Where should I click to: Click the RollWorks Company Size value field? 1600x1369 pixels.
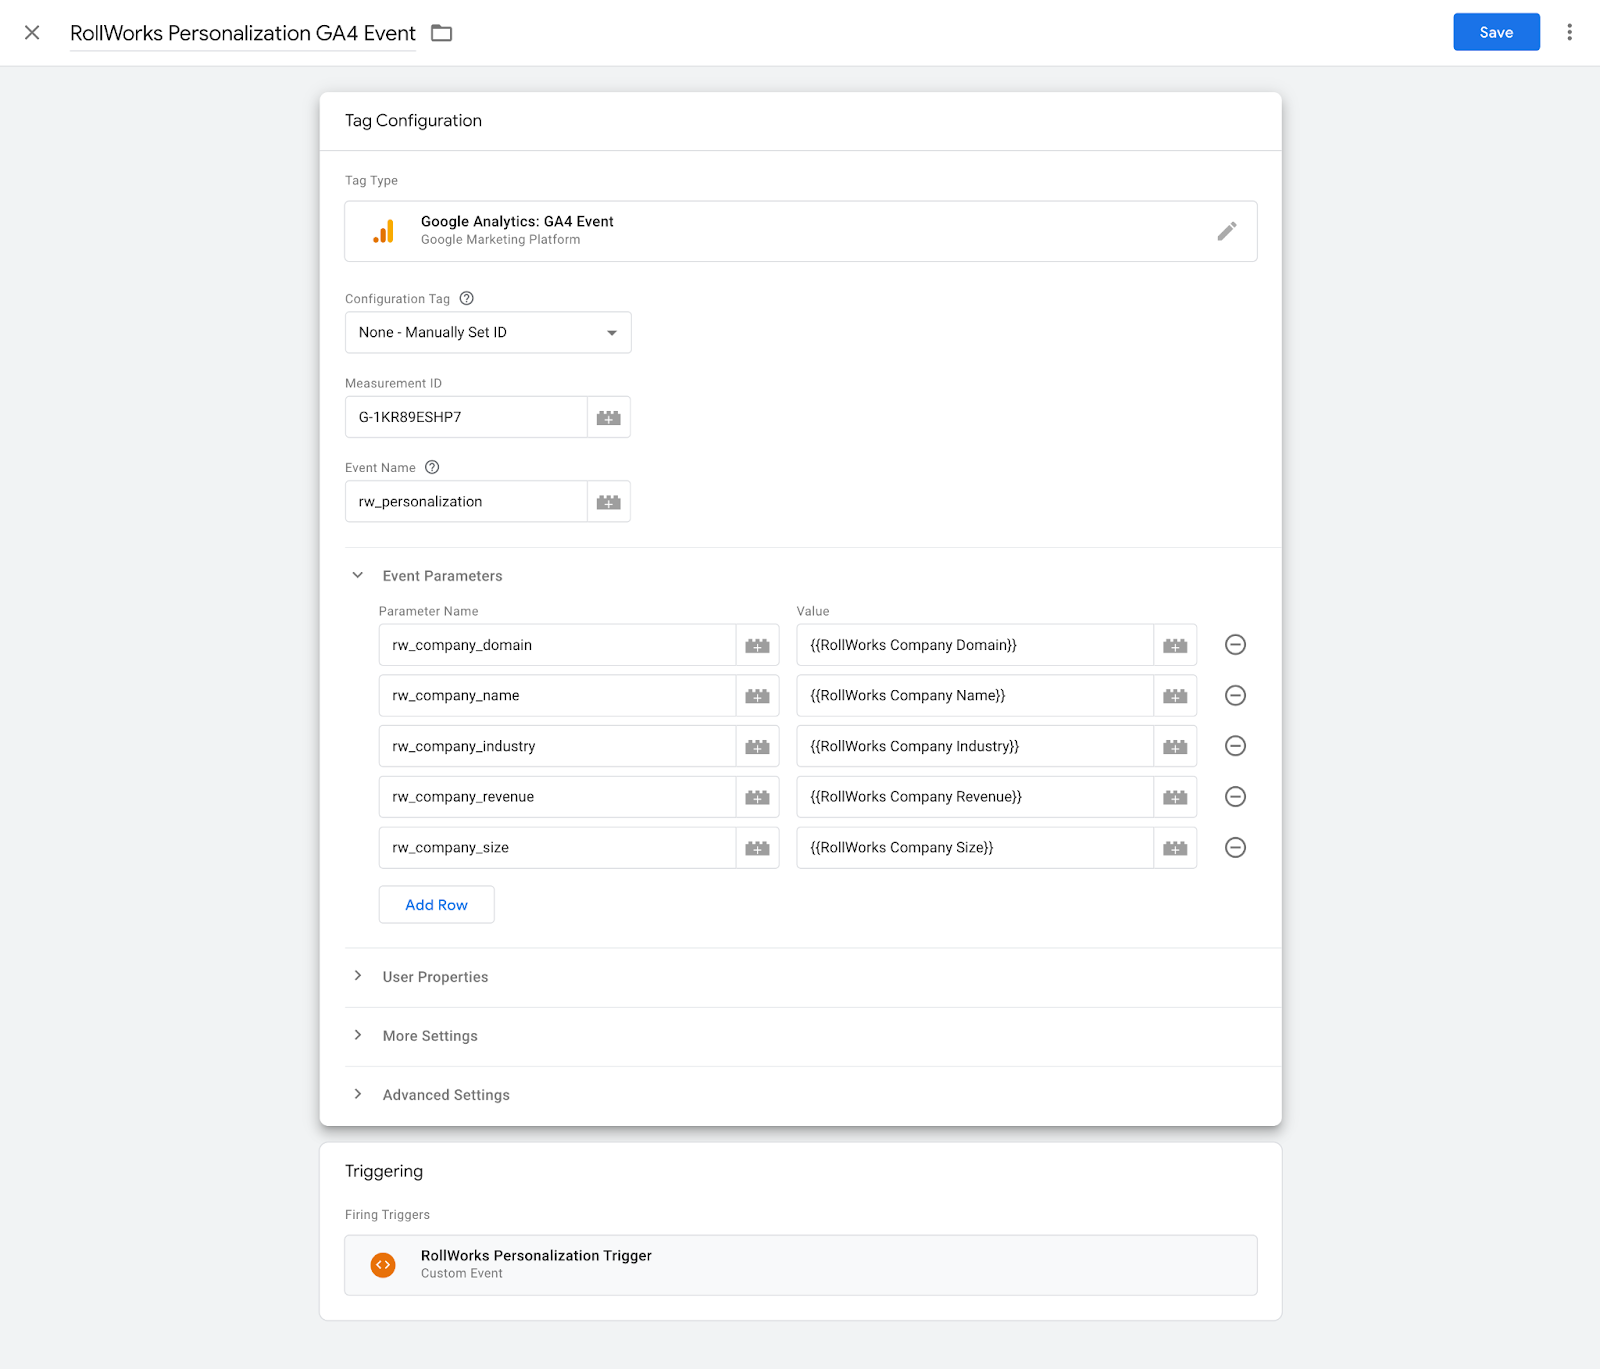(975, 847)
